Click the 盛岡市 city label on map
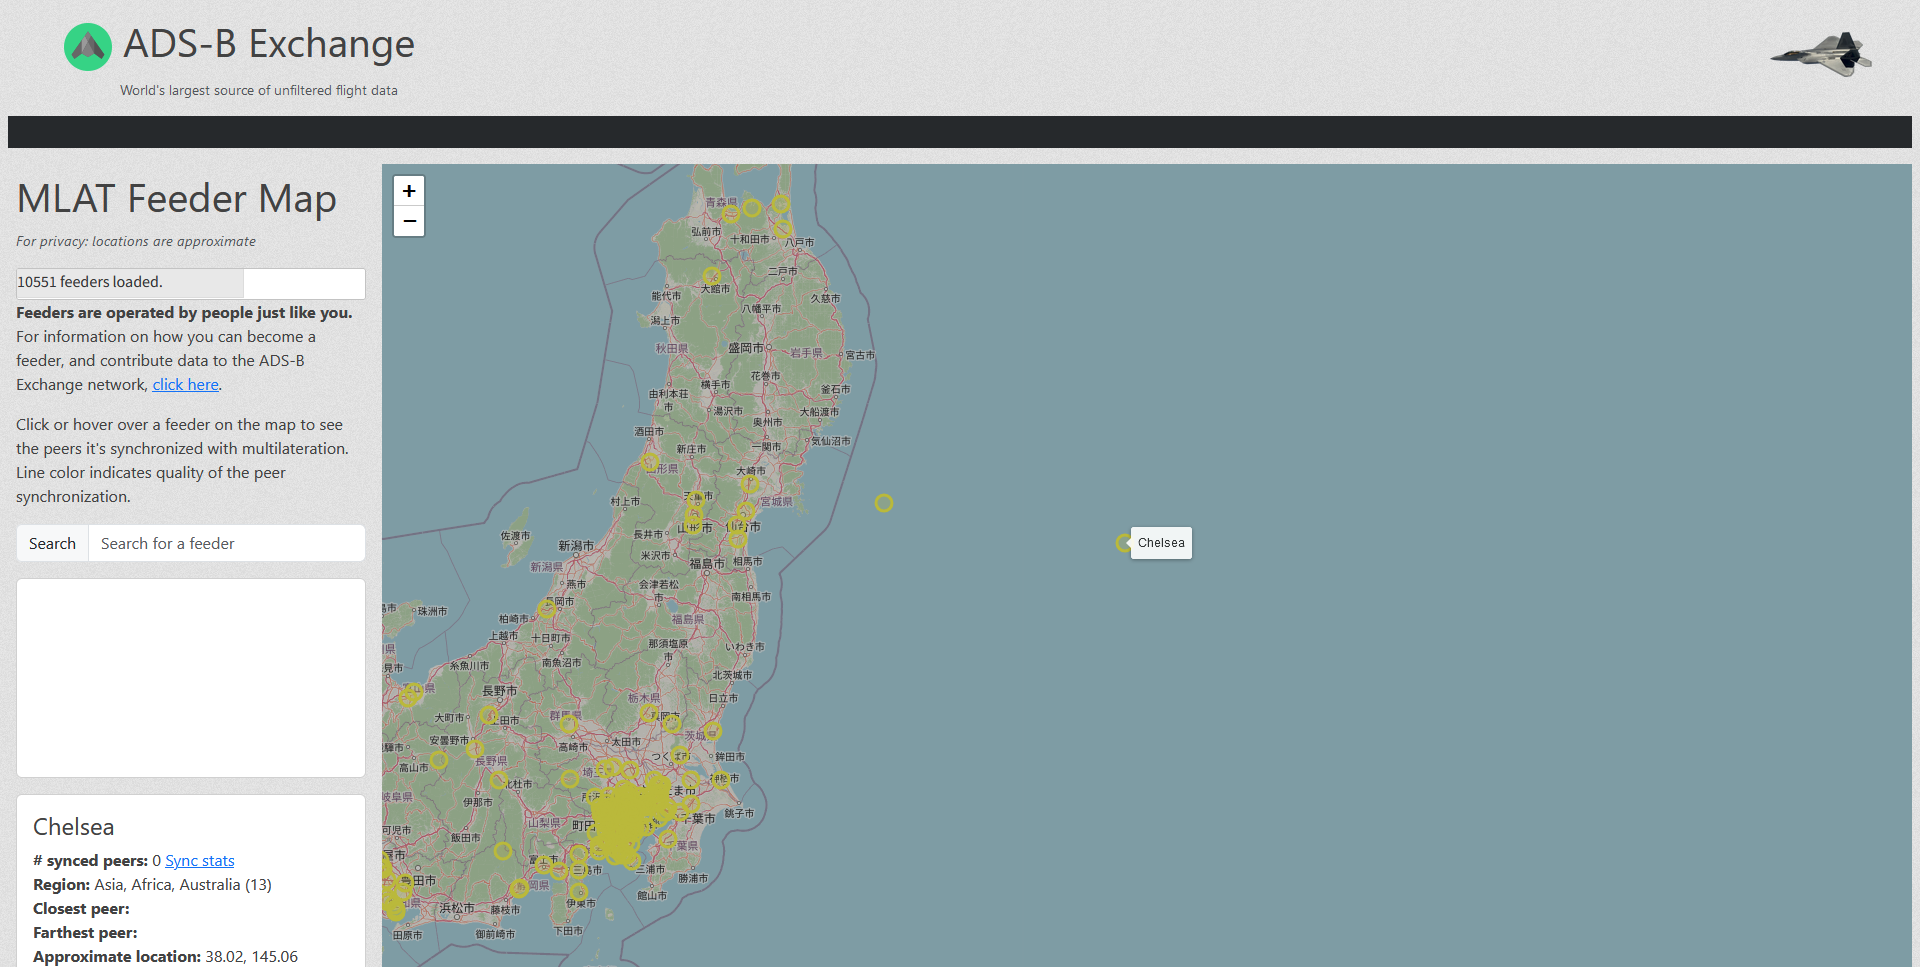 pyautogui.click(x=746, y=348)
